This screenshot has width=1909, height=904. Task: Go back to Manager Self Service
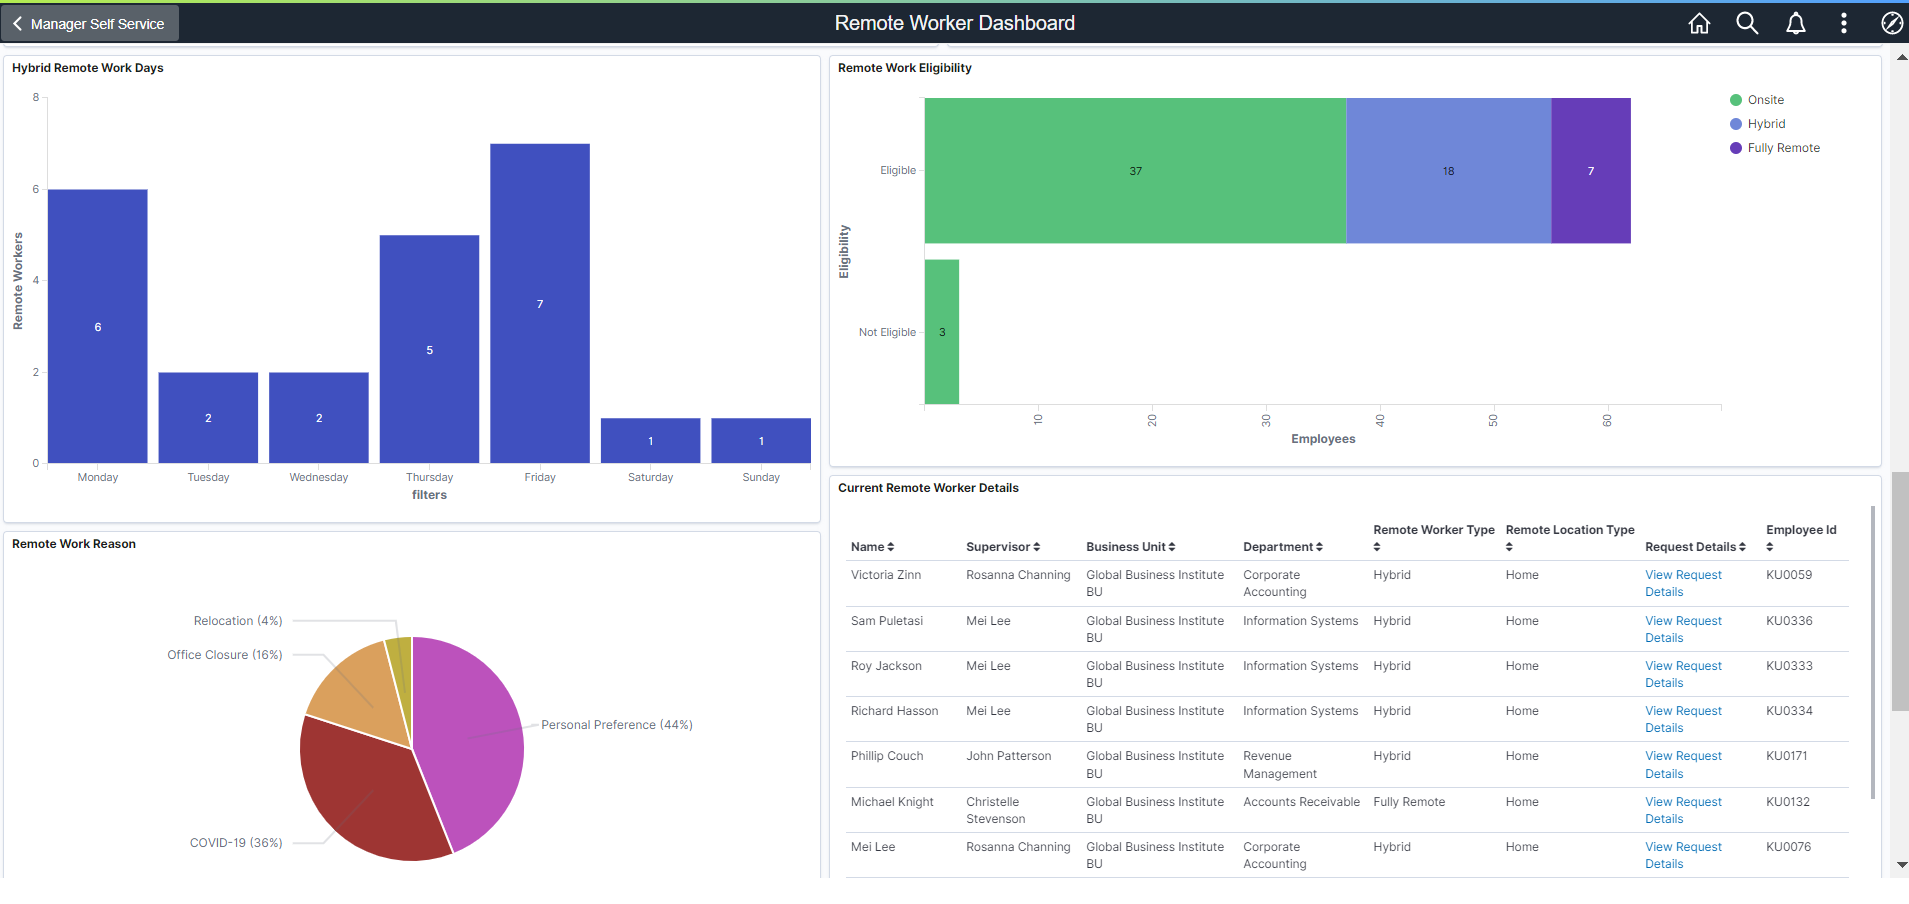pyautogui.click(x=90, y=24)
